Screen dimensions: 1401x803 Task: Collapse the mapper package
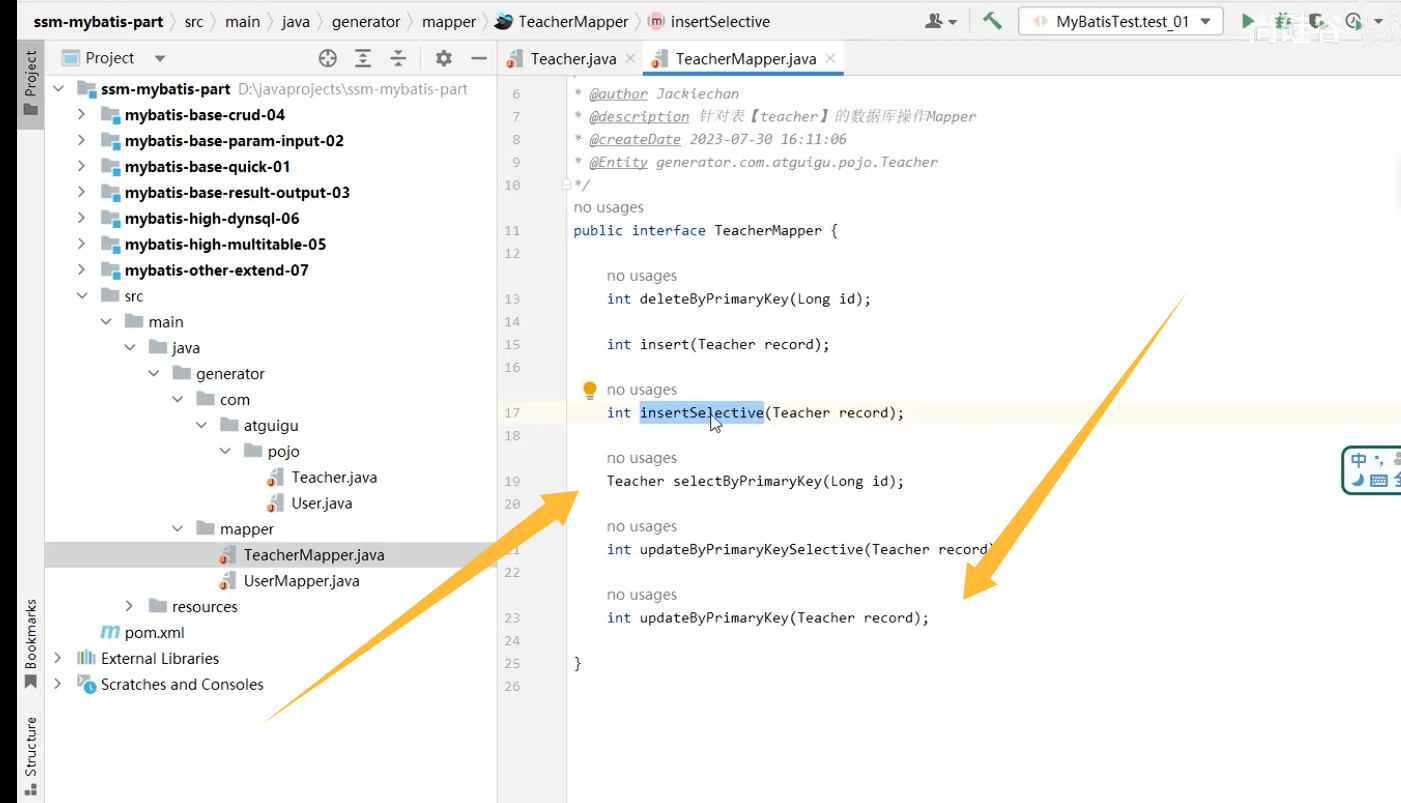click(x=178, y=529)
